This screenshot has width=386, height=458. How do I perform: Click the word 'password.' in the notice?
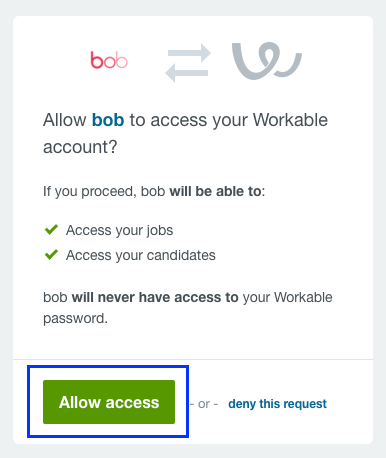75,319
